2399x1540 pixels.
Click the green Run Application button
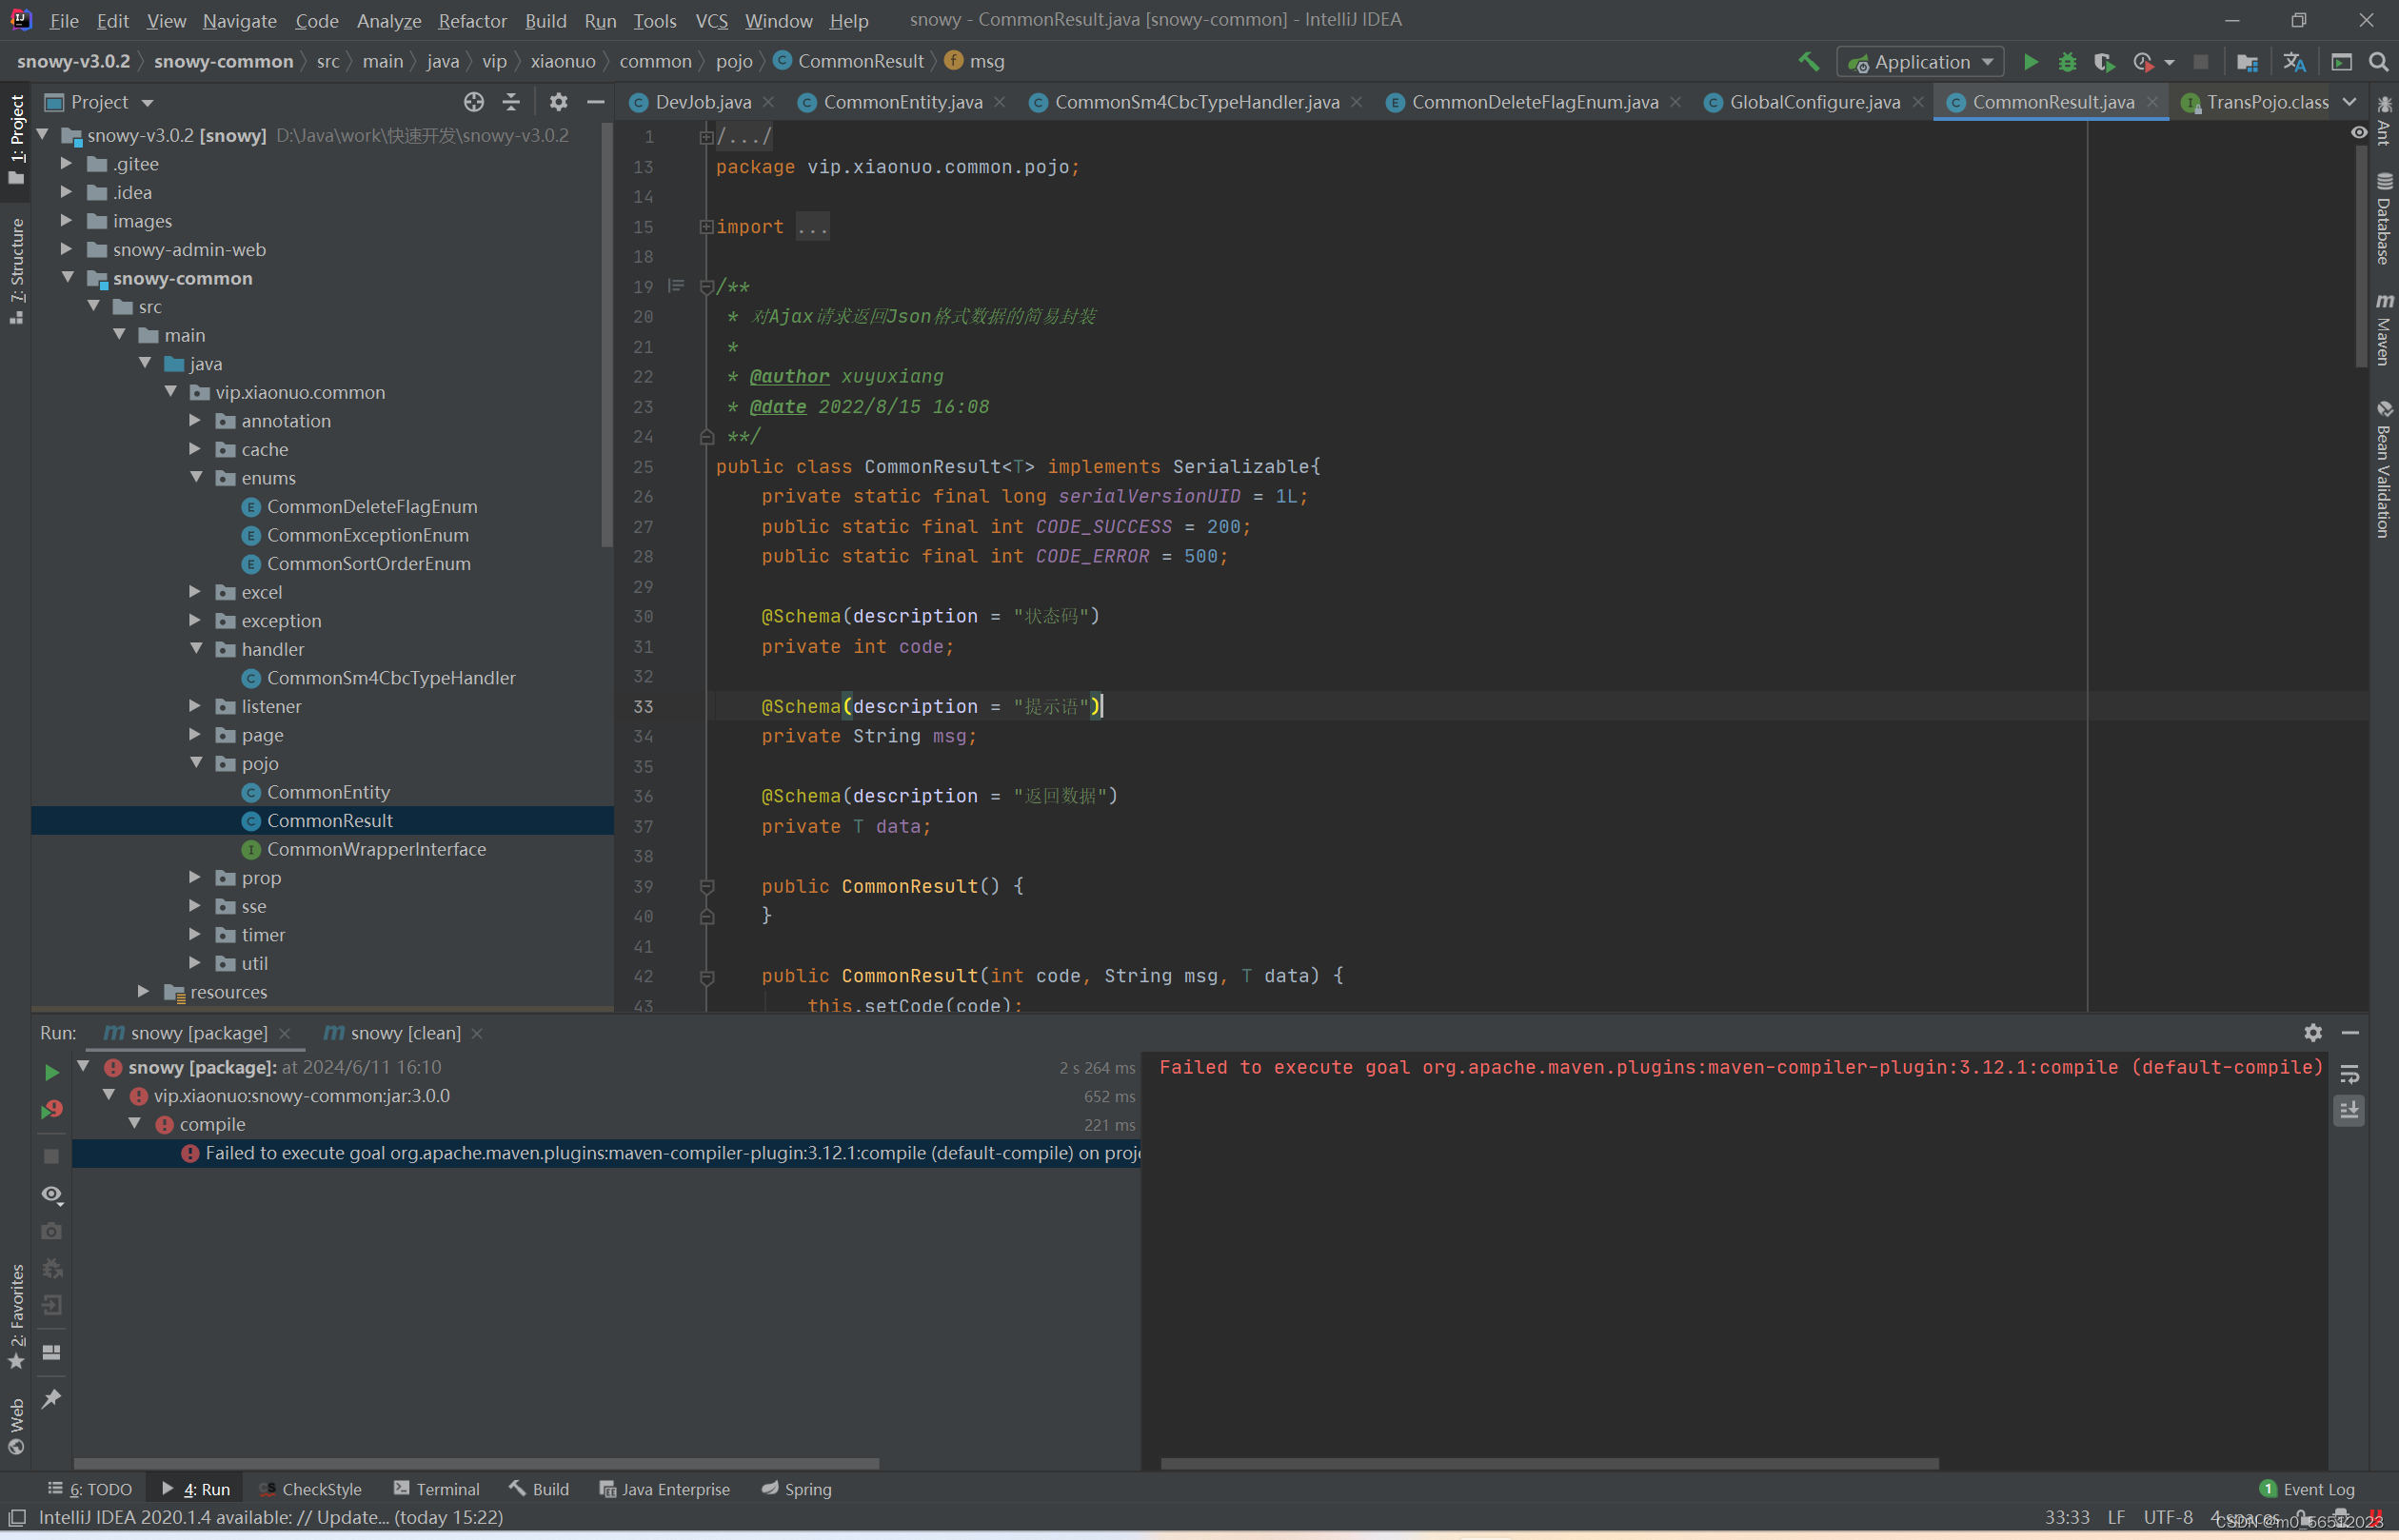click(2030, 62)
